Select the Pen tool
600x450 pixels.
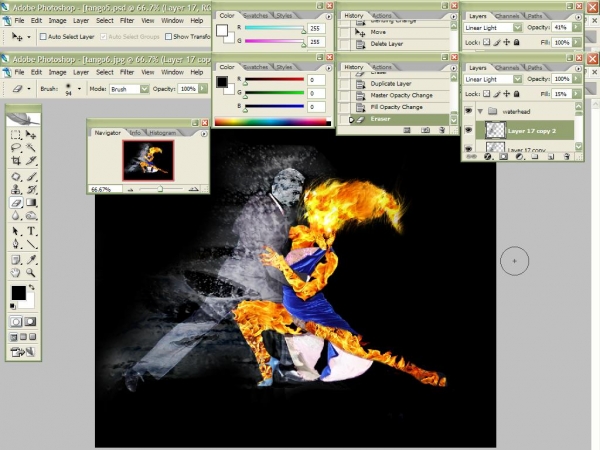pyautogui.click(x=16, y=244)
